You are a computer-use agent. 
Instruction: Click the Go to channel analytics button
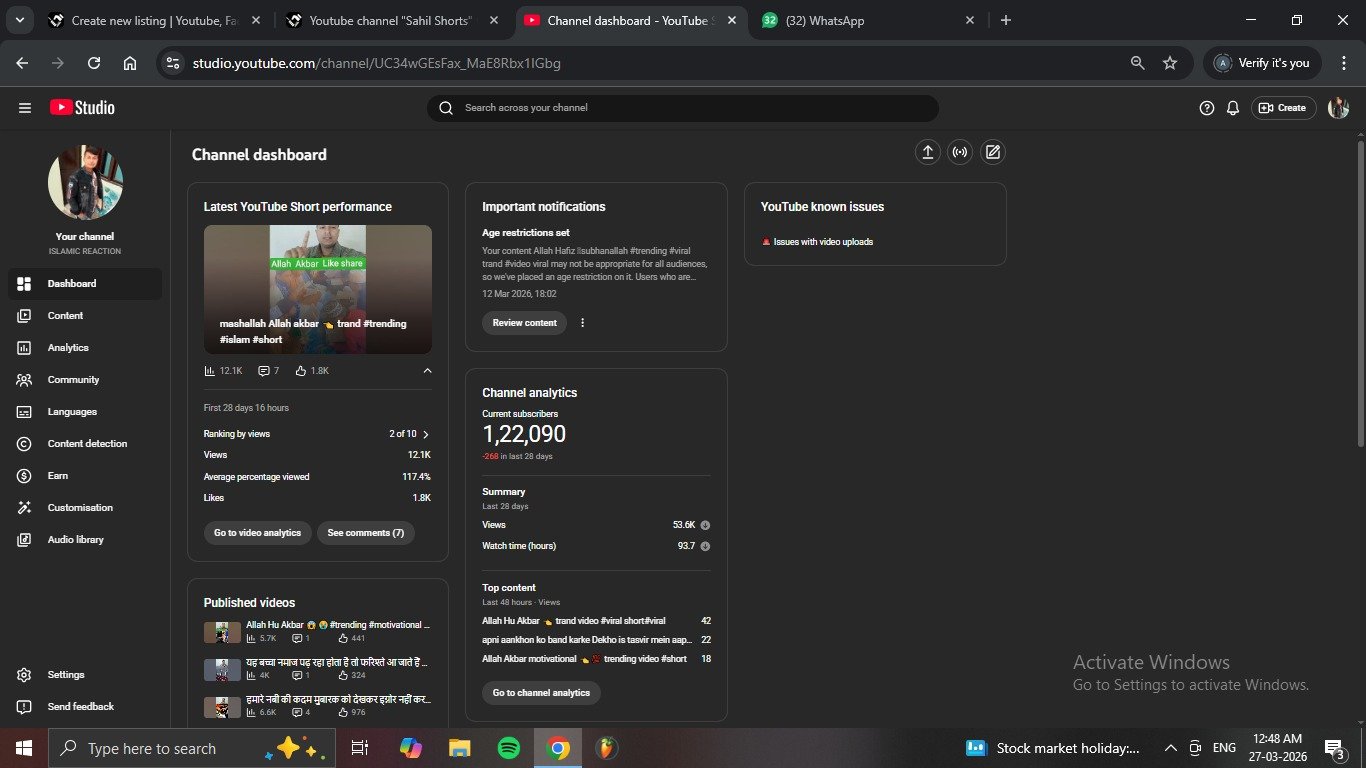tap(541, 693)
